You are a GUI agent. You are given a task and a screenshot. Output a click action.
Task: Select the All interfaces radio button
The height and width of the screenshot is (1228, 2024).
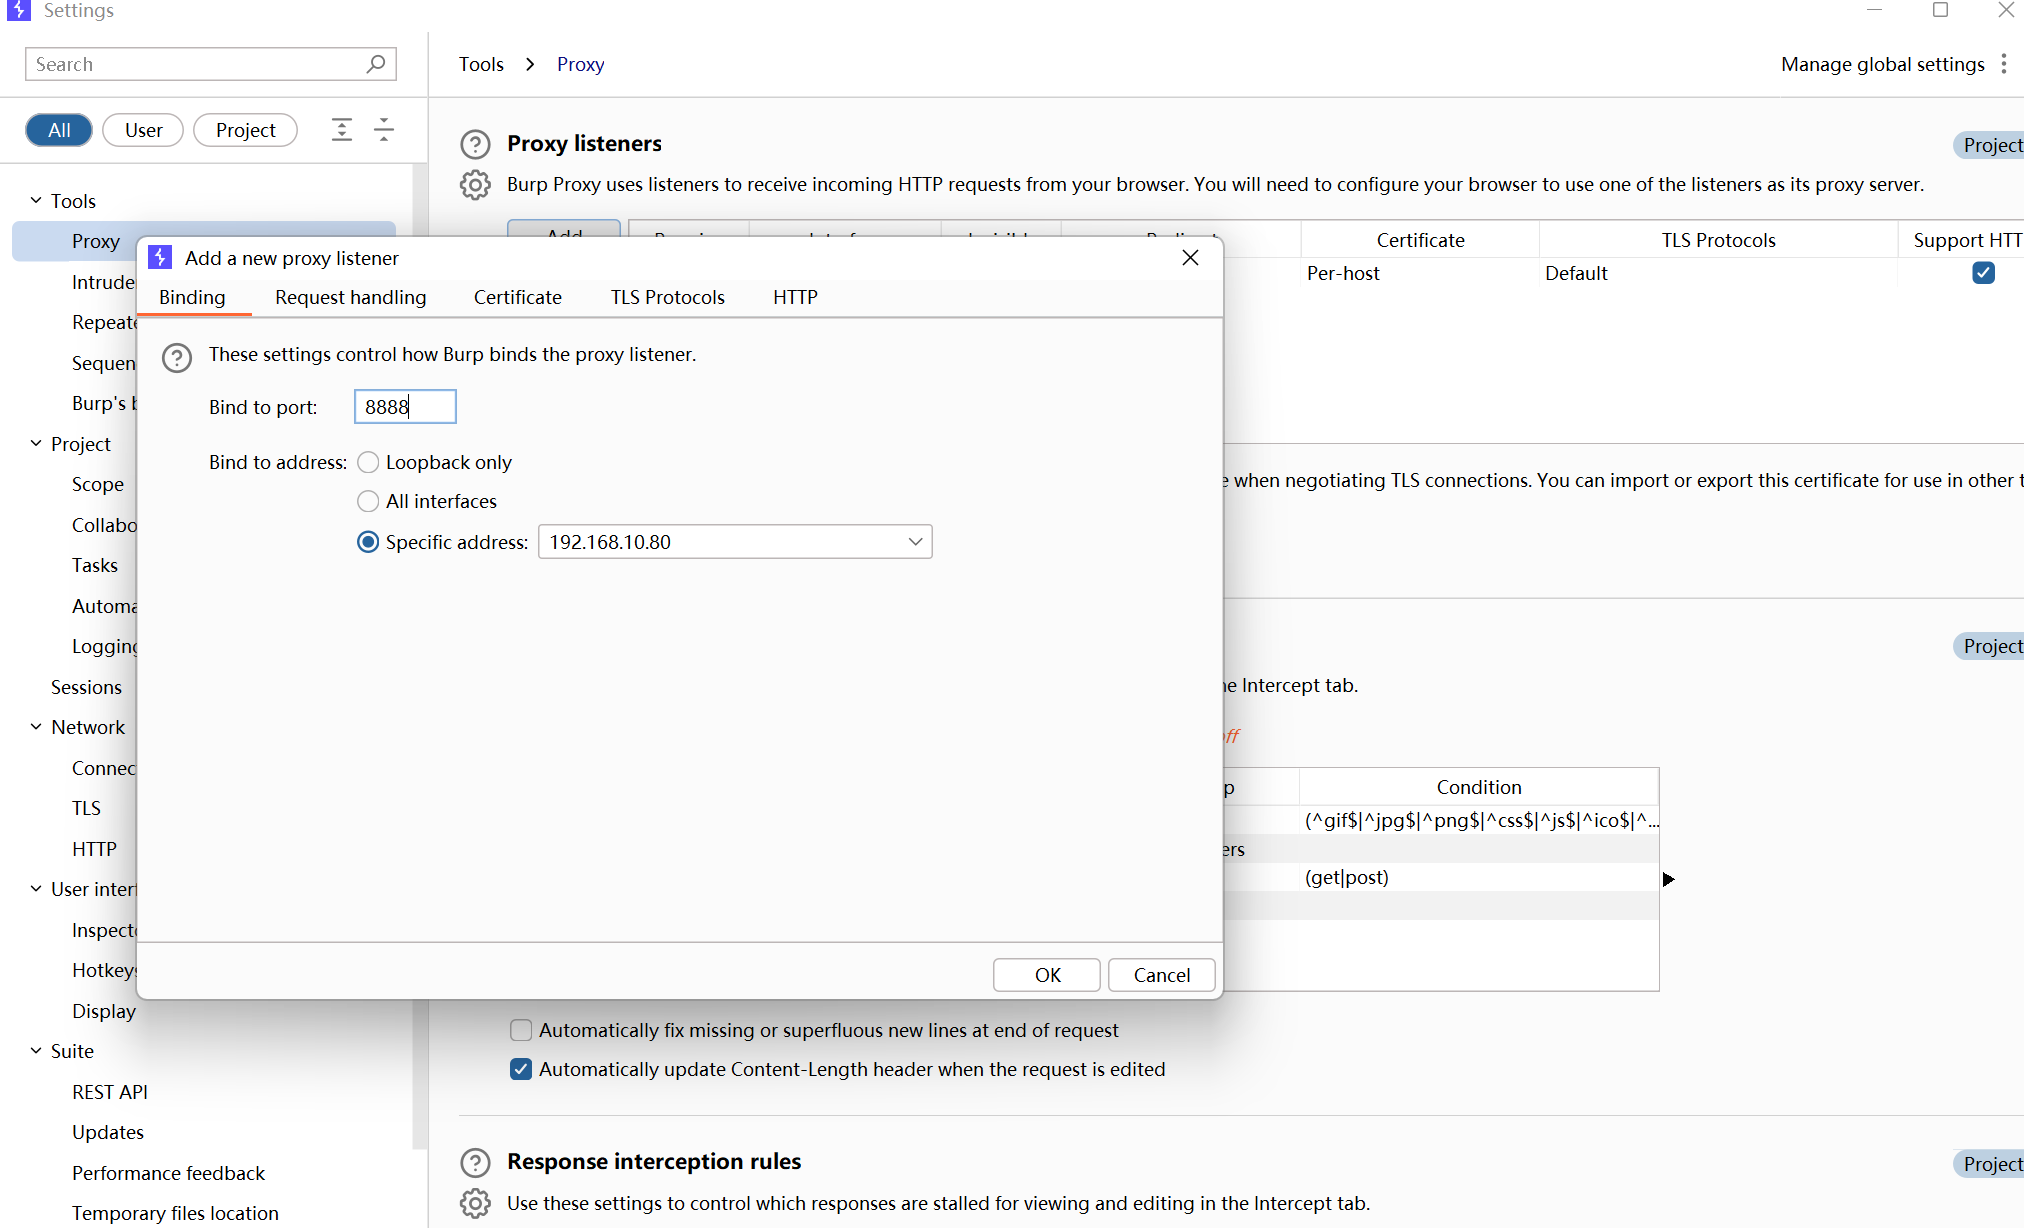click(x=368, y=501)
